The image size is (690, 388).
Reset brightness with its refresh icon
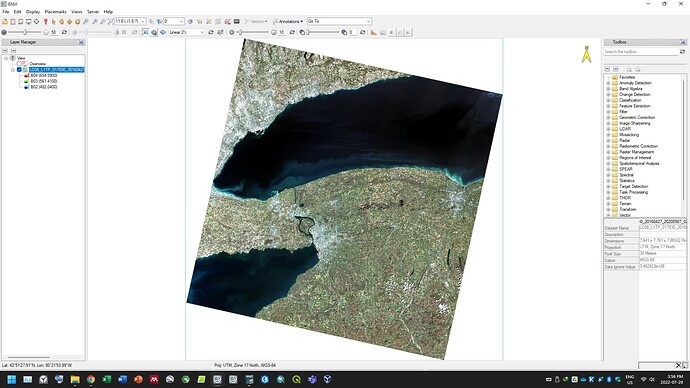tap(64, 32)
